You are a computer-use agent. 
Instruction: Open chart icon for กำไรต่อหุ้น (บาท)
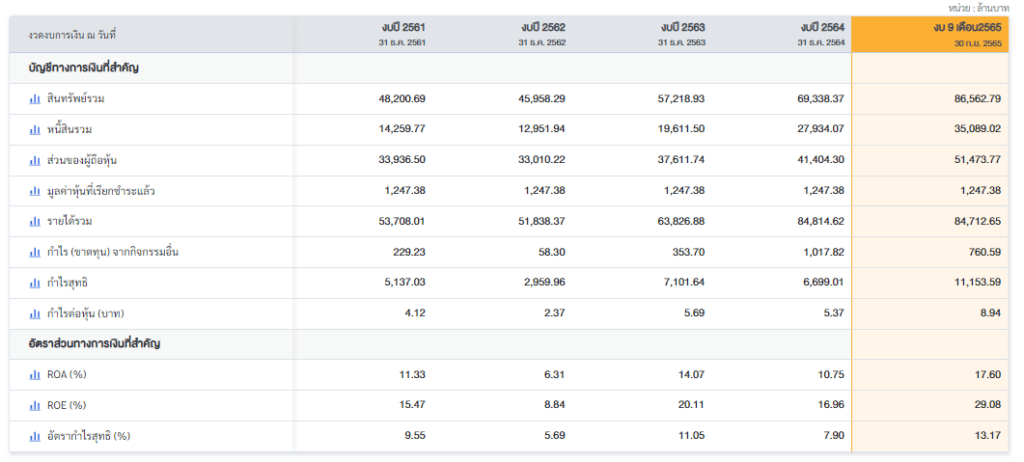(x=35, y=314)
